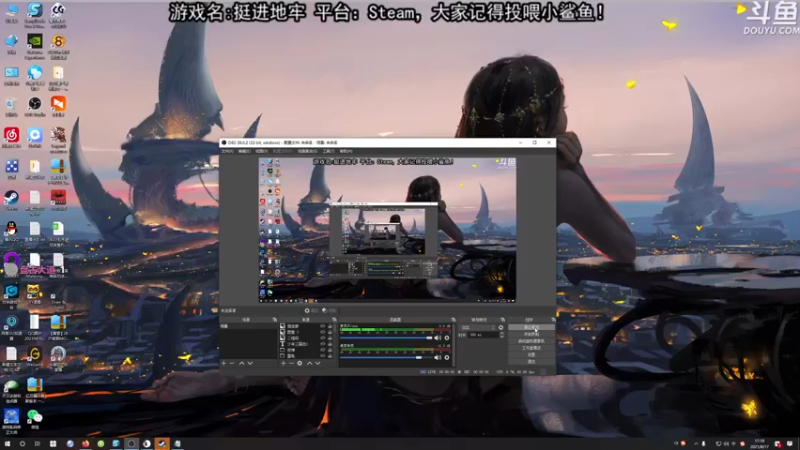The width and height of the screenshot is (800, 450).
Task: Open settings gear of lower mixer channel
Action: pos(446,358)
